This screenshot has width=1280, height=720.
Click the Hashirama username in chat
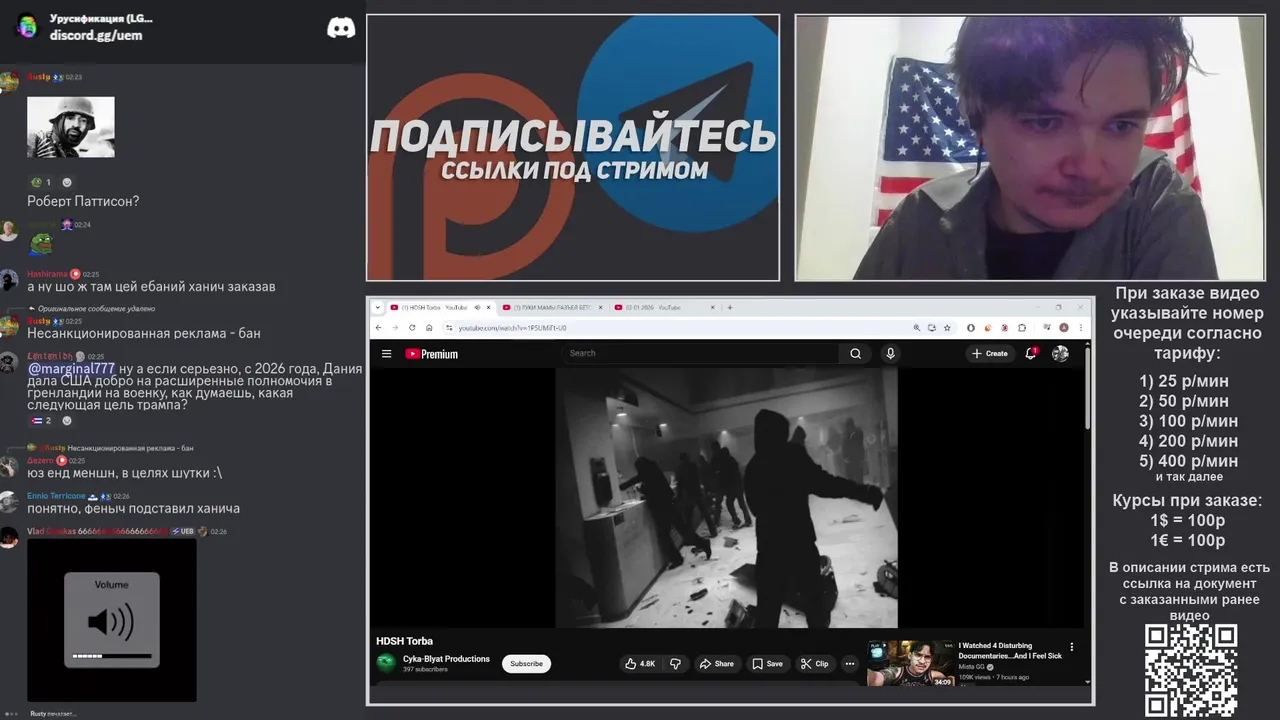(x=47, y=273)
